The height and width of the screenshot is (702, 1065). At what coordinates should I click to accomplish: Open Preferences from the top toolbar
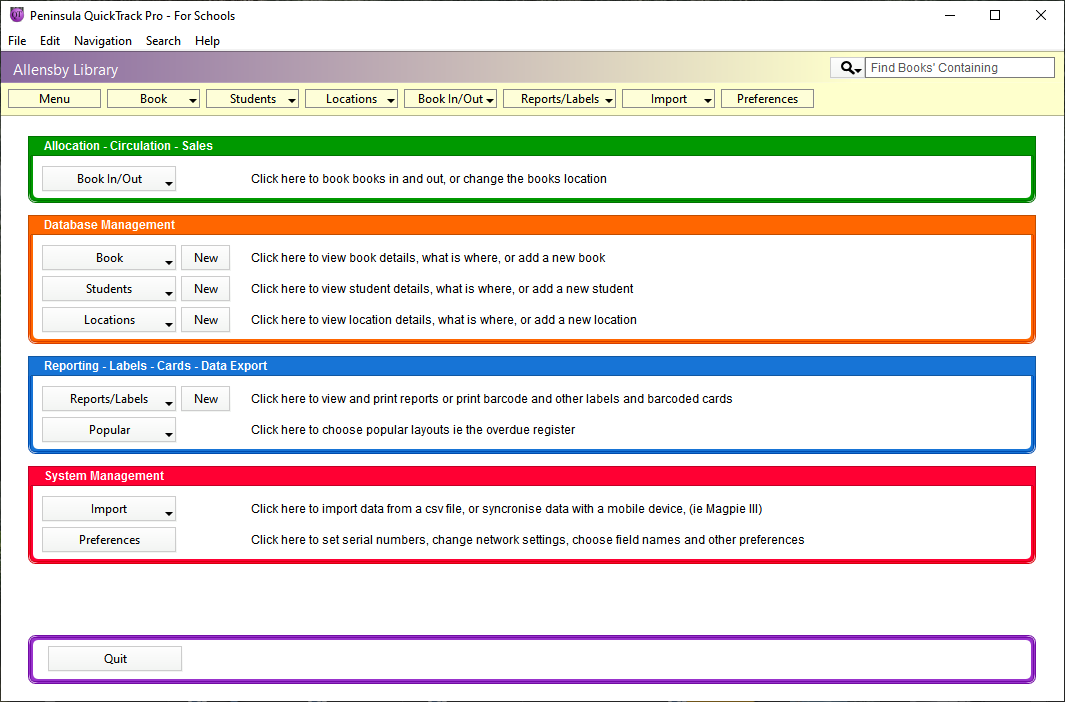tap(768, 99)
